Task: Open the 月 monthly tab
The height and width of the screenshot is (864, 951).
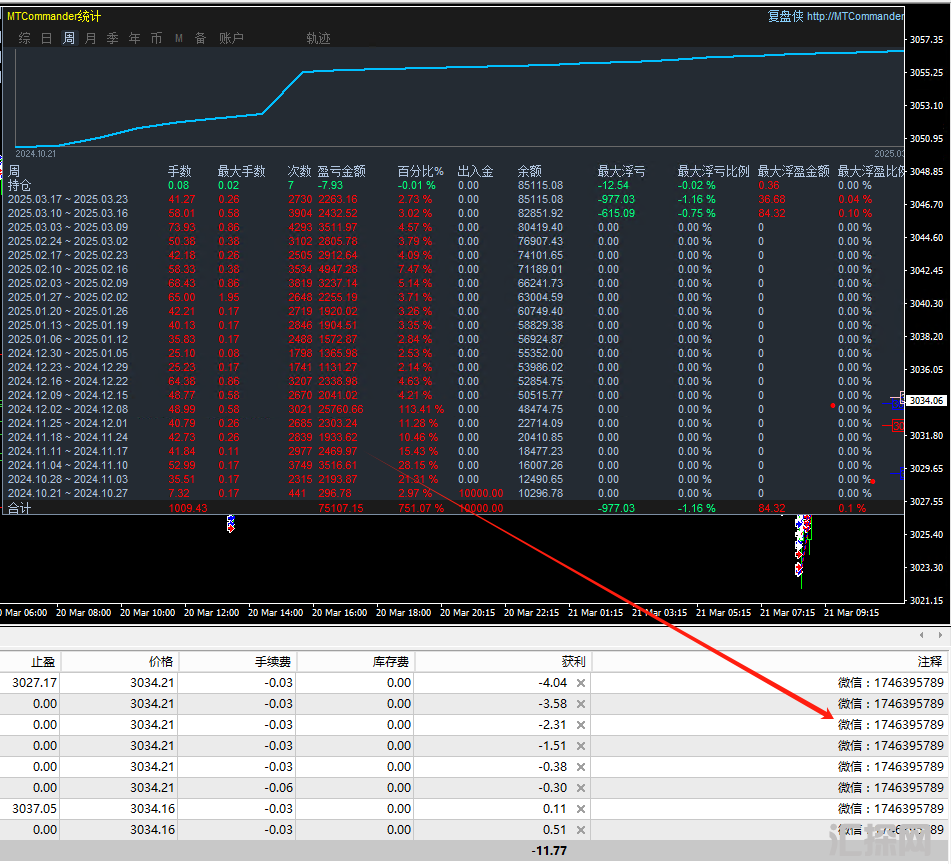Action: (x=90, y=38)
